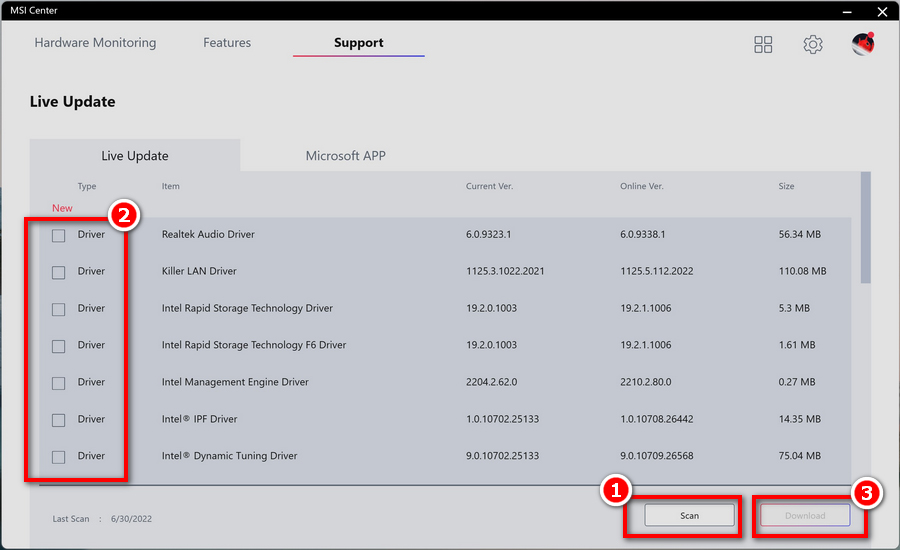Select the Microsoft APP sub-tab

346,156
